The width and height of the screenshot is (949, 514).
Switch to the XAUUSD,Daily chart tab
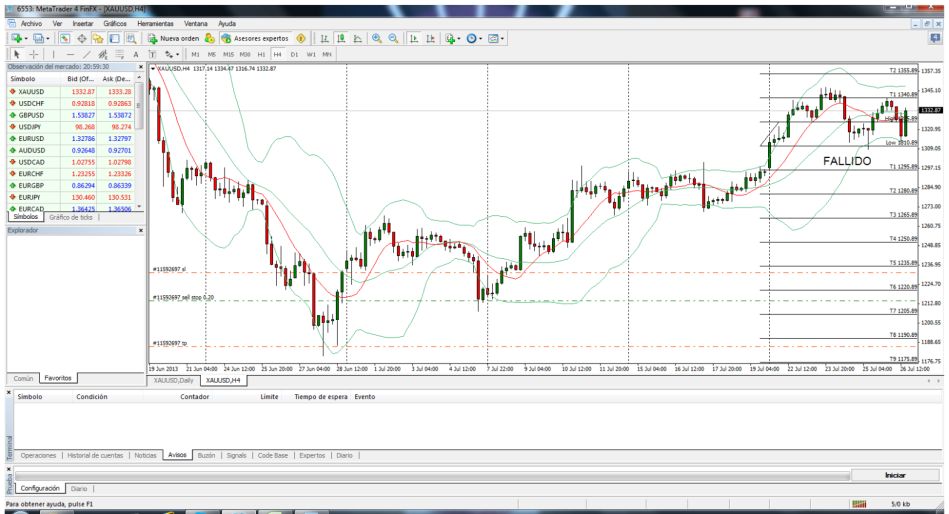click(x=172, y=380)
